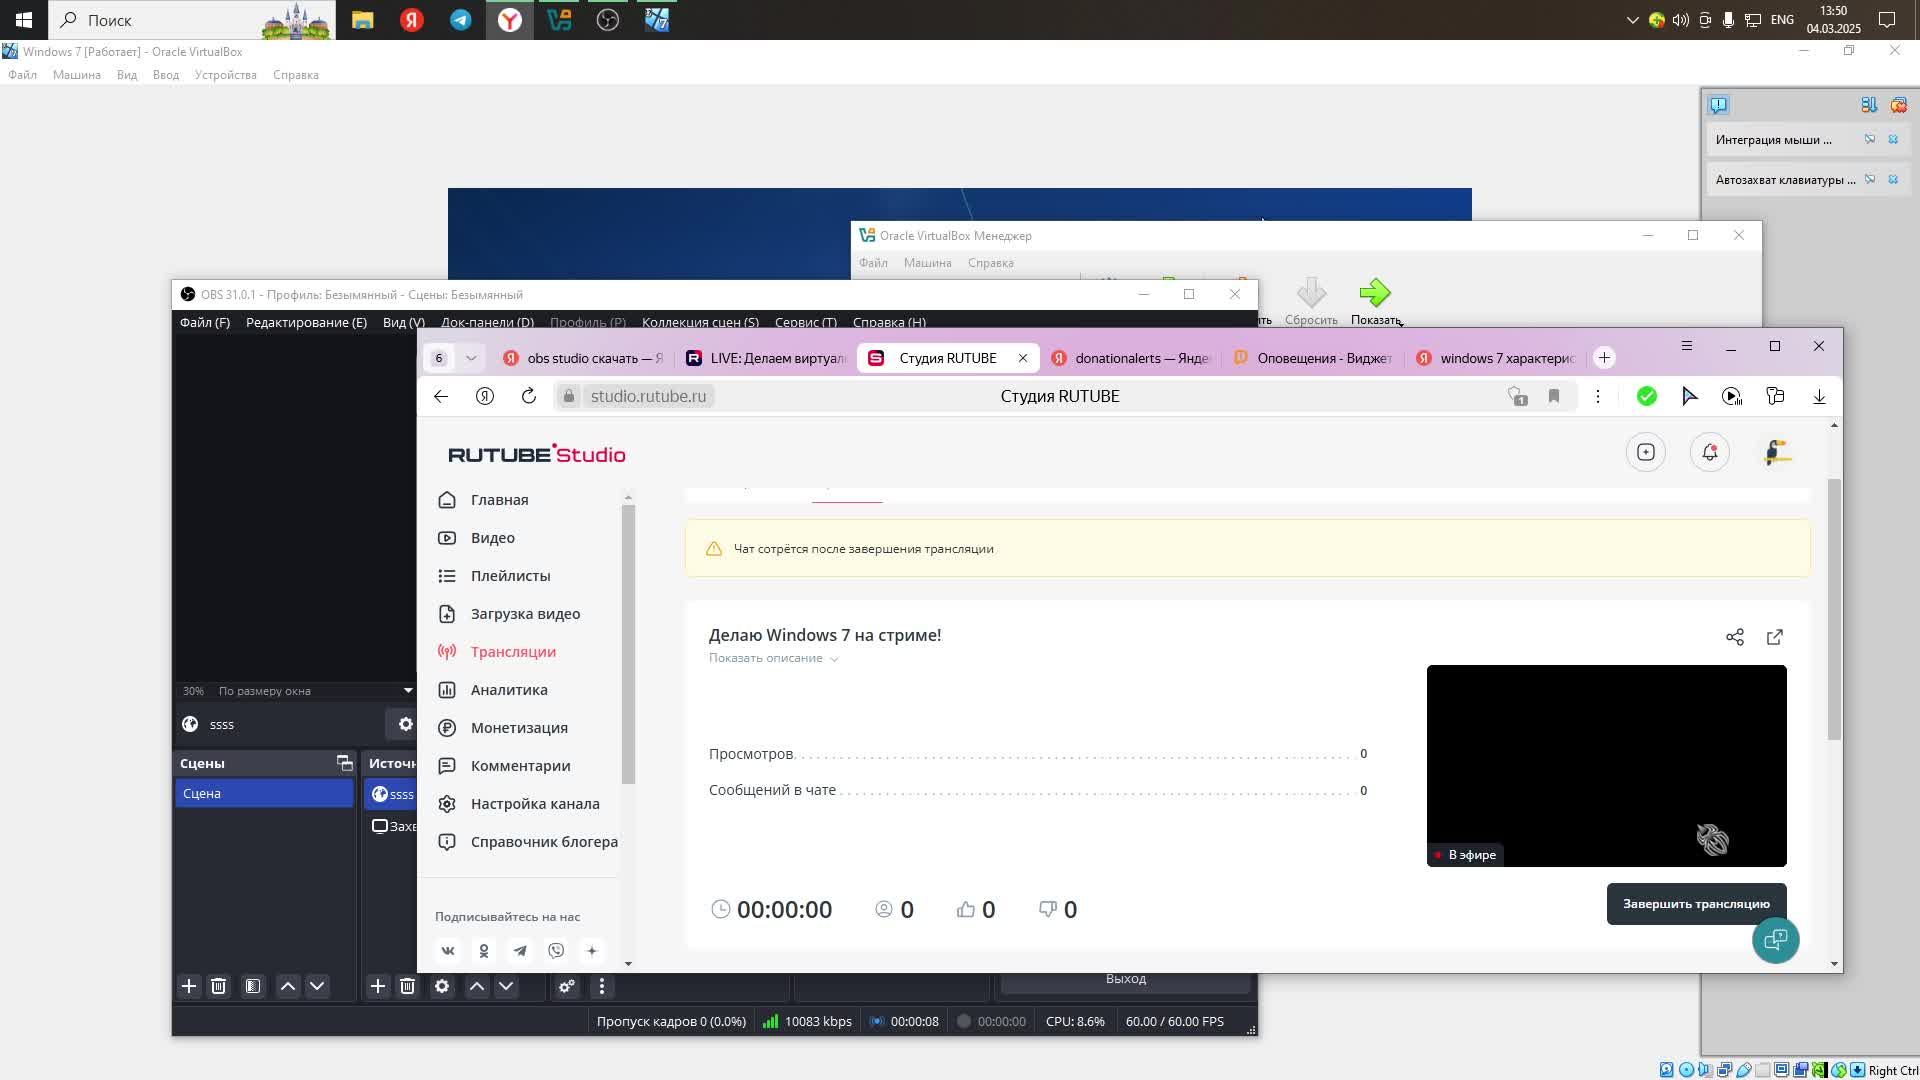Viewport: 1920px width, 1080px height.
Task: Add a new source in OBS Sources panel
Action: click(x=378, y=986)
